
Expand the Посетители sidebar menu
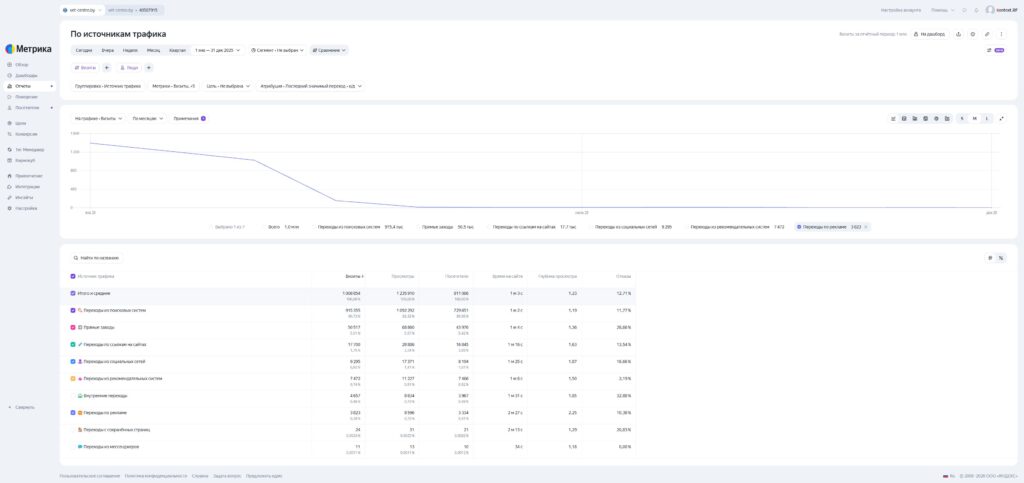tap(30, 108)
